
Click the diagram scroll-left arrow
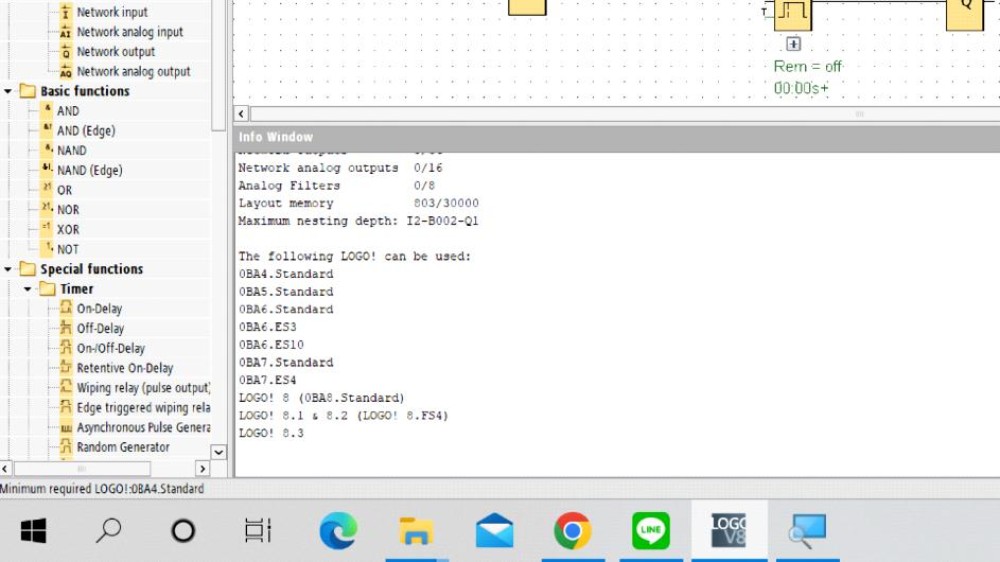241,114
